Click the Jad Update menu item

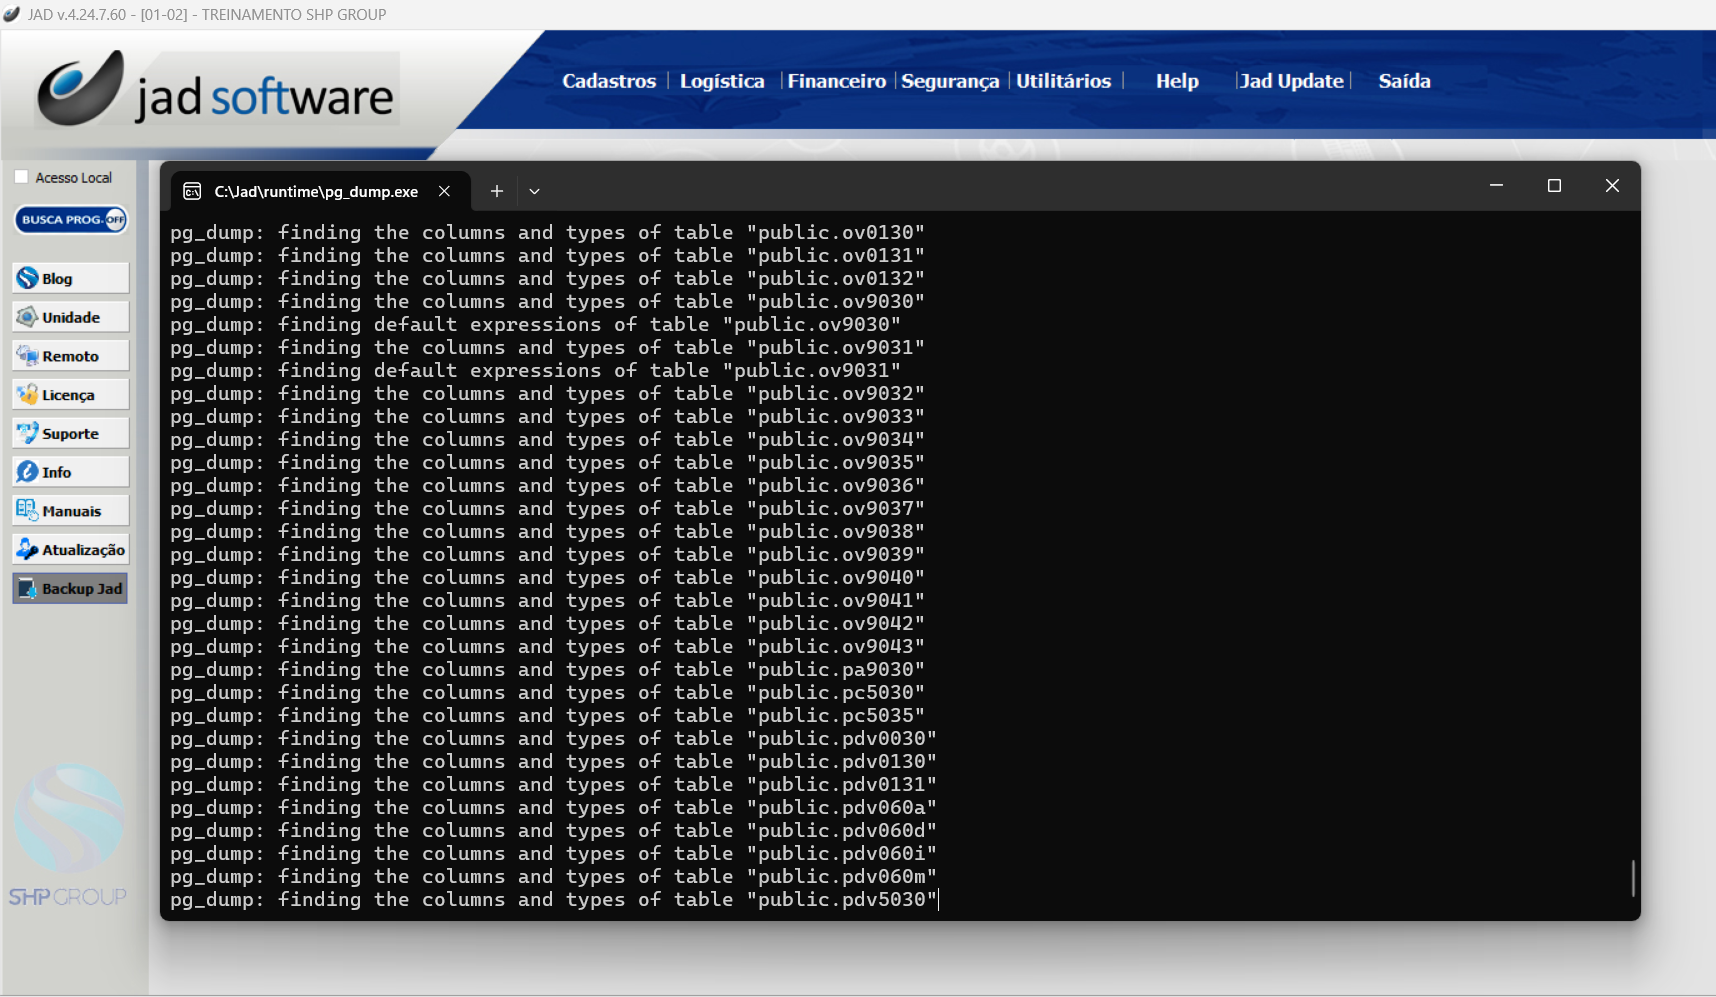(1291, 81)
